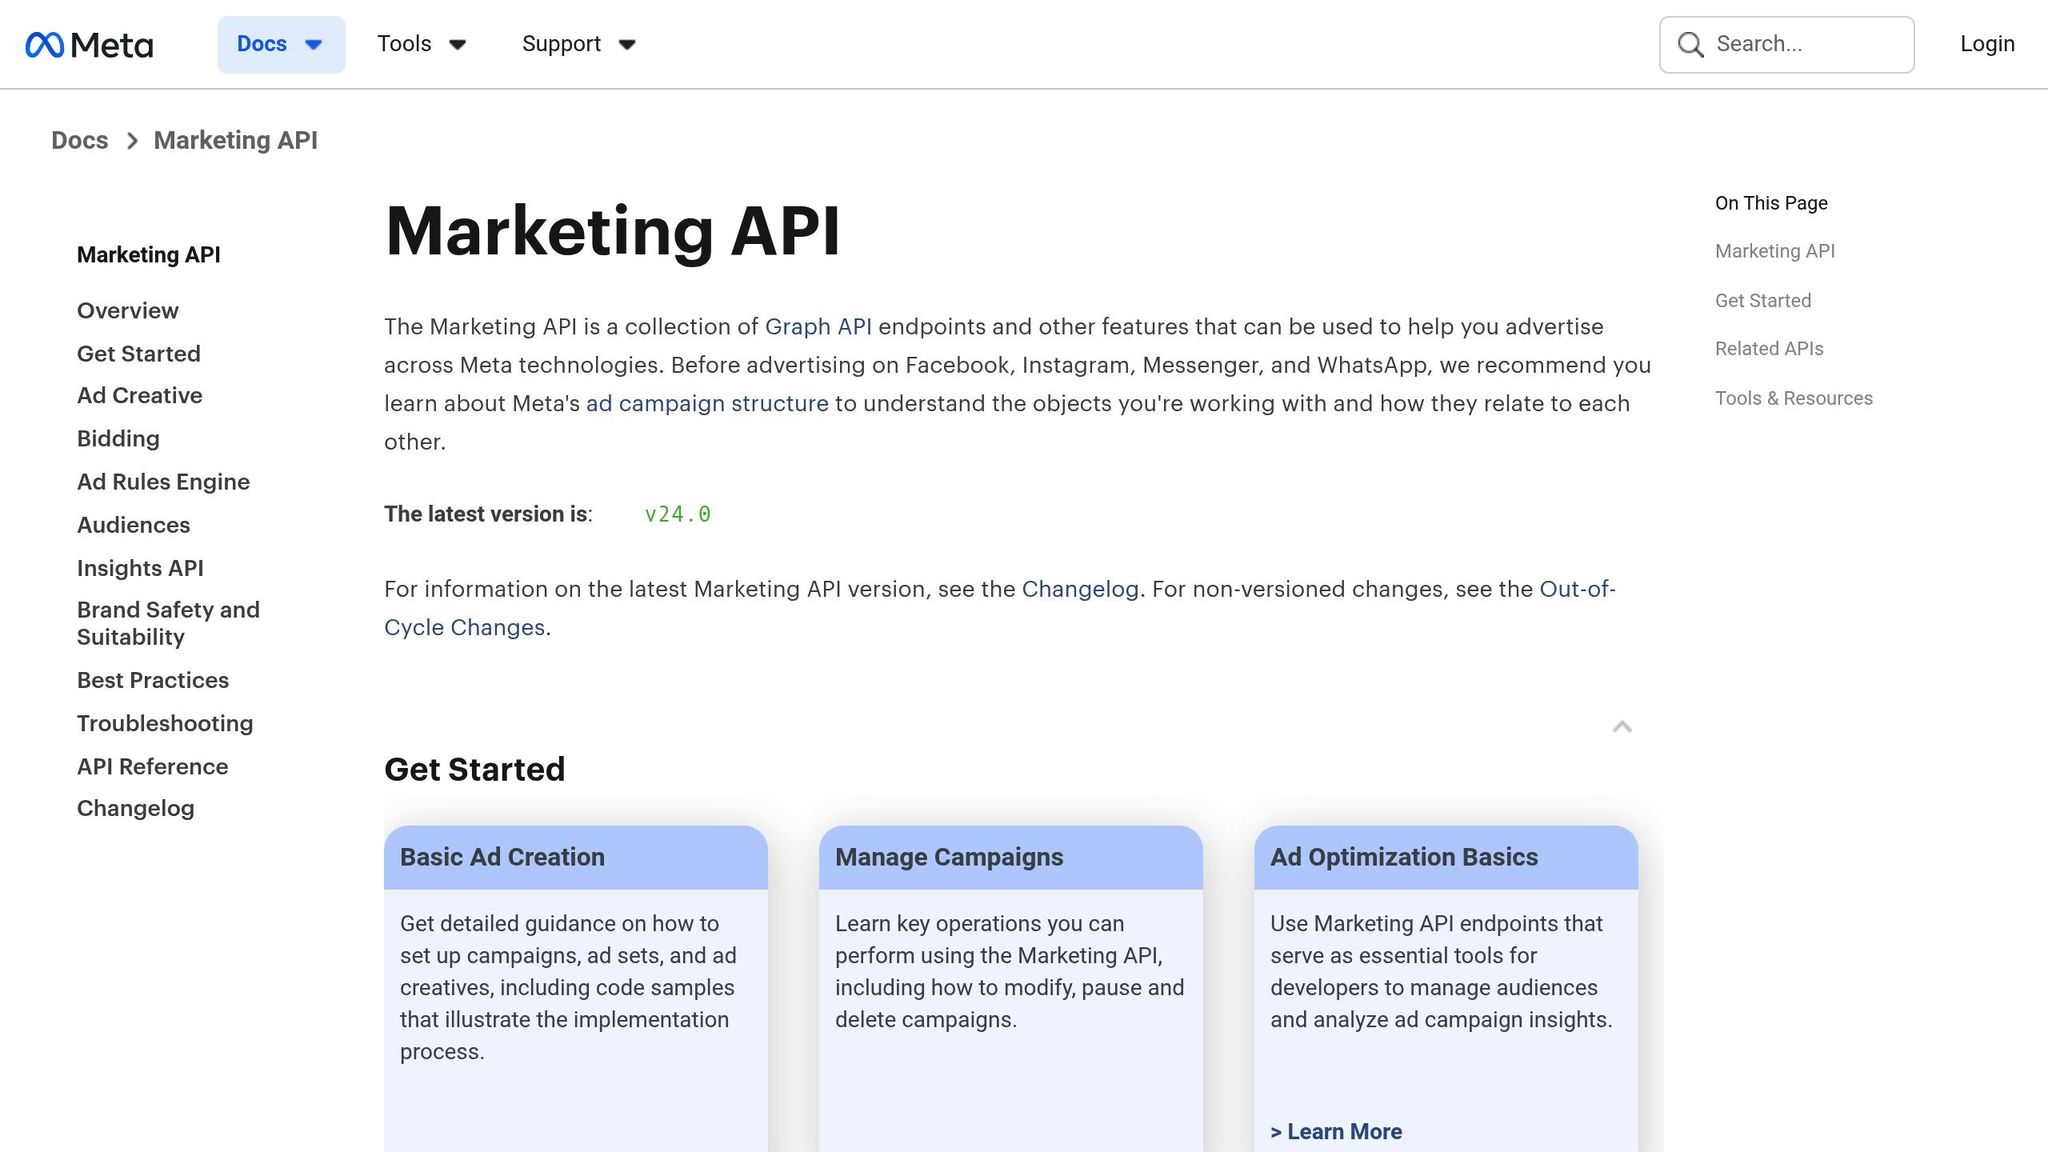Open the Changelog hyperlink in the paragraph
The width and height of the screenshot is (2048, 1152).
tap(1079, 589)
